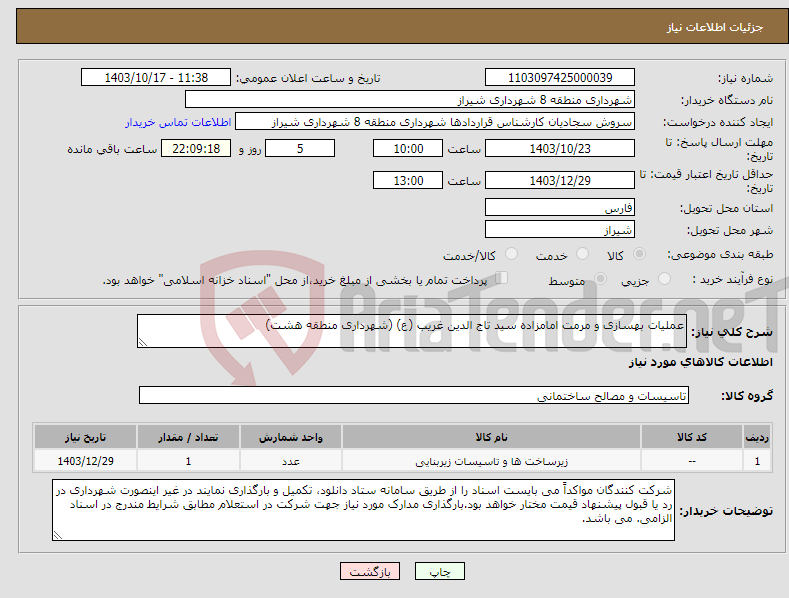789x598 pixels.
Task: Click the delivery province field فارس
Action: (560, 207)
